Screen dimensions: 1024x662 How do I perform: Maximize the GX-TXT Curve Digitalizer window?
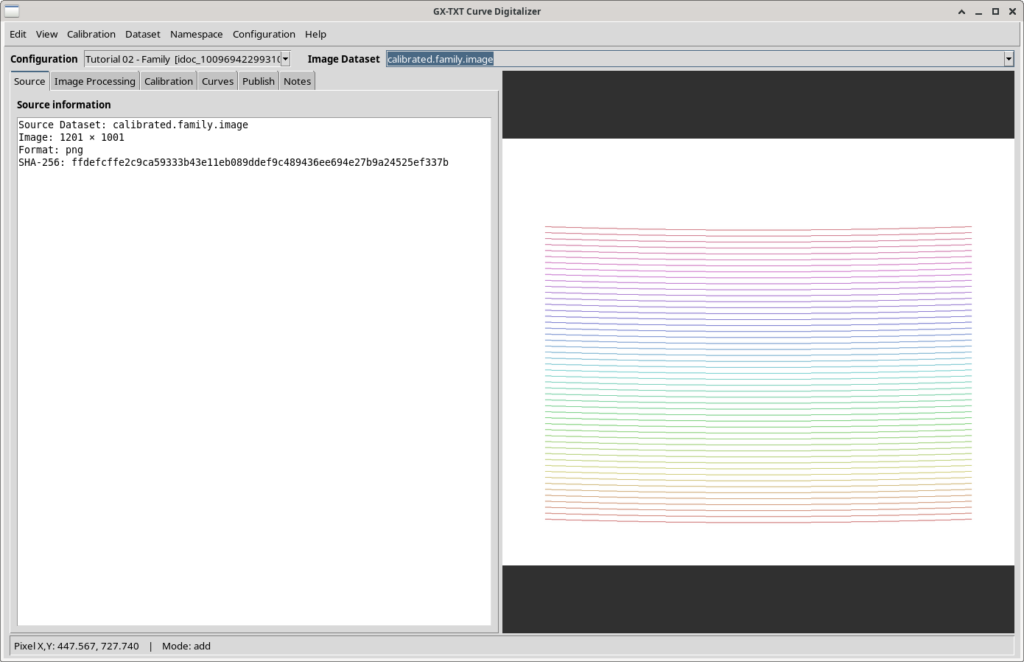click(995, 11)
